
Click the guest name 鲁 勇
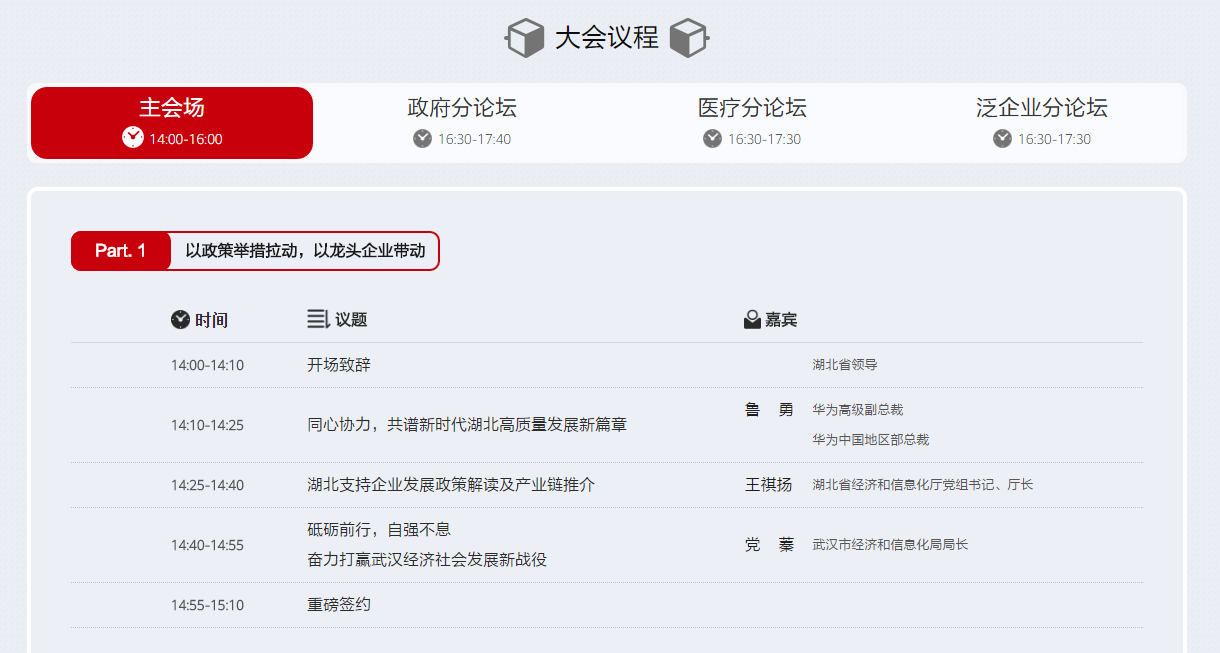pyautogui.click(x=769, y=409)
